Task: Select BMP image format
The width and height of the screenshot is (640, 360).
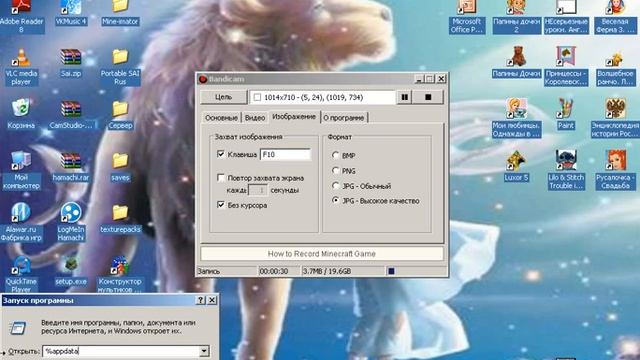Action: pyautogui.click(x=336, y=155)
